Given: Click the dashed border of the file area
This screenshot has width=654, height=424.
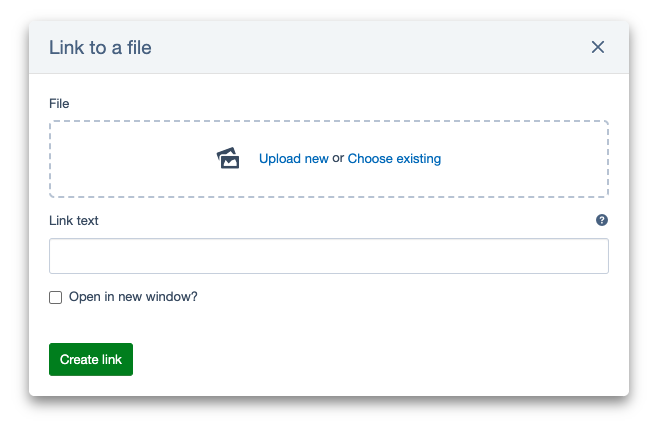Looking at the screenshot, I should [328, 122].
